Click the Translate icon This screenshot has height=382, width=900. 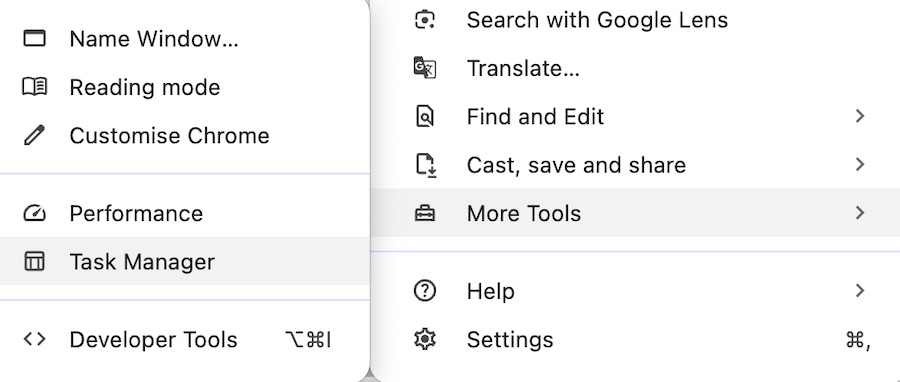(425, 68)
